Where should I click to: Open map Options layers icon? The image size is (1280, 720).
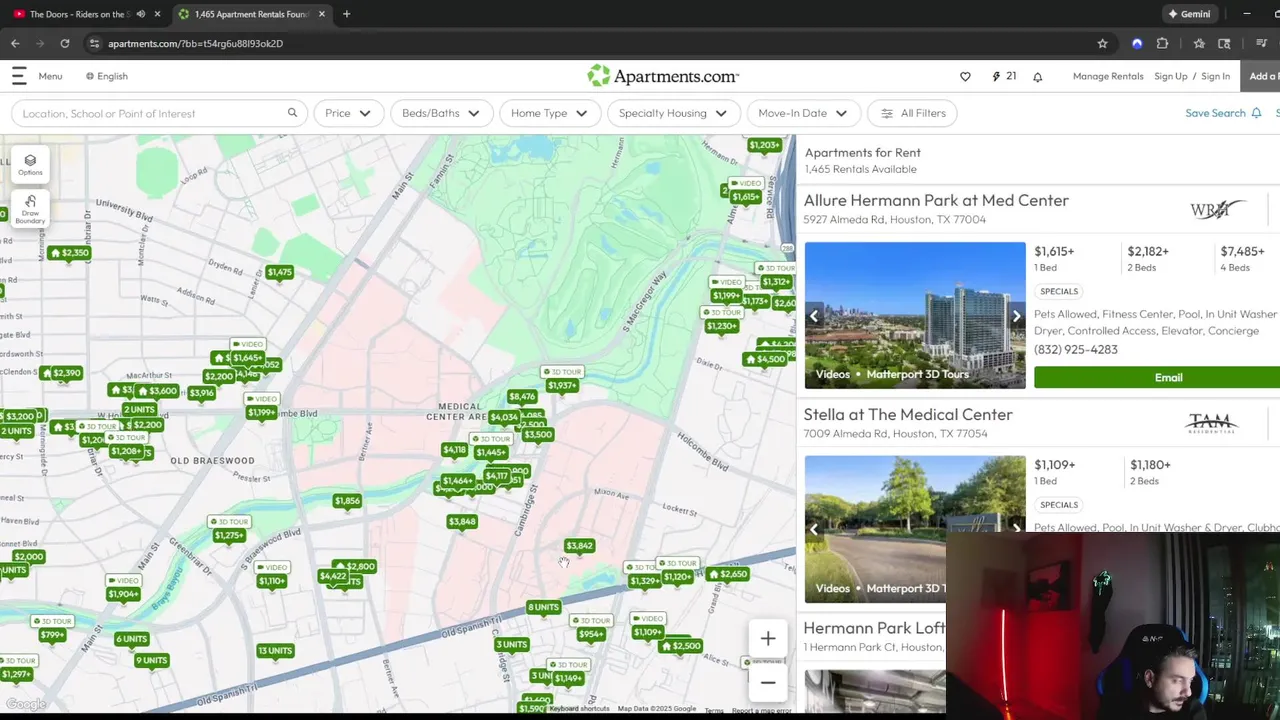coord(30,164)
